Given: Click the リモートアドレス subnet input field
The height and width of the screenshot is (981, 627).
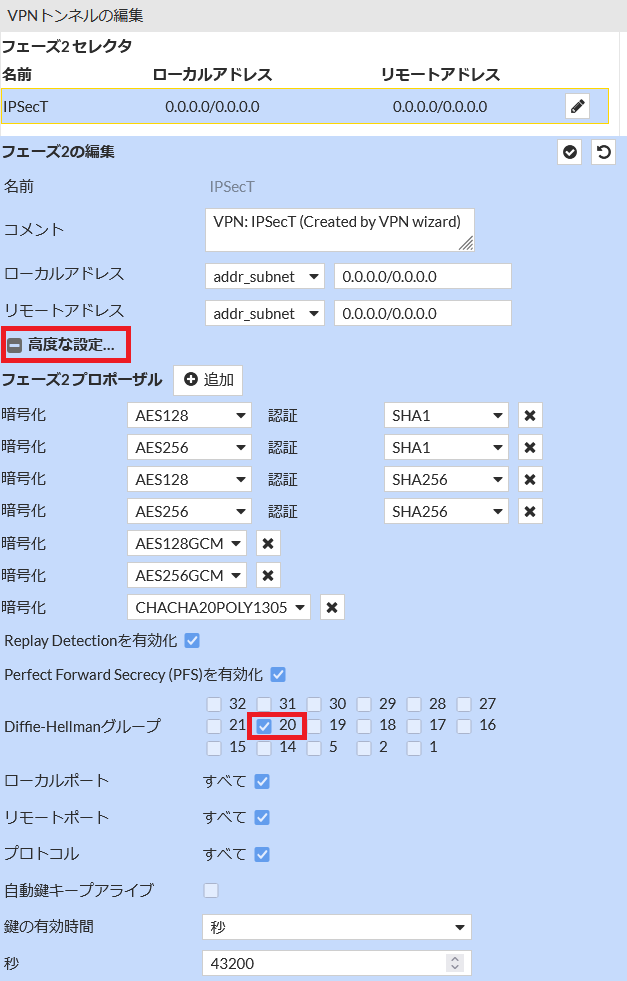Looking at the screenshot, I should pyautogui.click(x=423, y=313).
